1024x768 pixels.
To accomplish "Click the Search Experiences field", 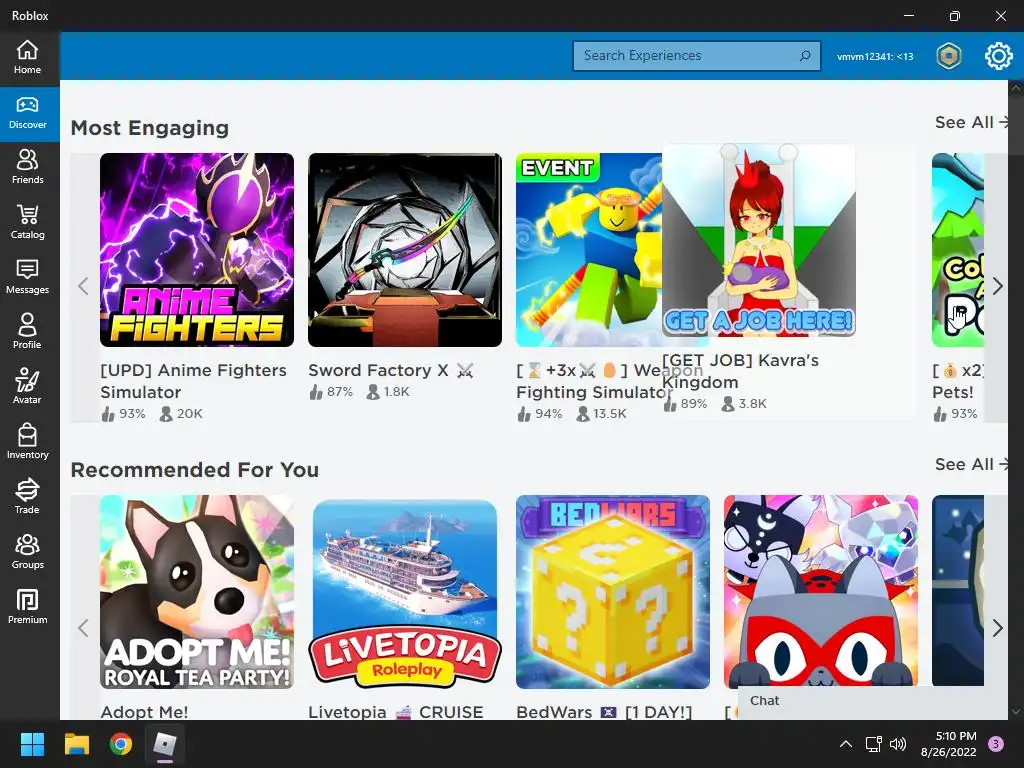I will pyautogui.click(x=697, y=56).
